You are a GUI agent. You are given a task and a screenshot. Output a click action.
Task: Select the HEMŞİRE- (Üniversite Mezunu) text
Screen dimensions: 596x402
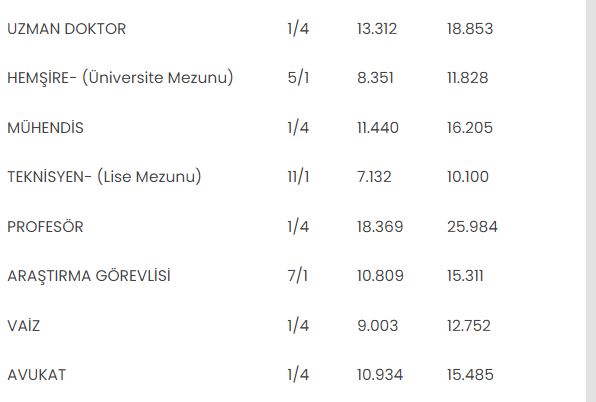pyautogui.click(x=120, y=78)
